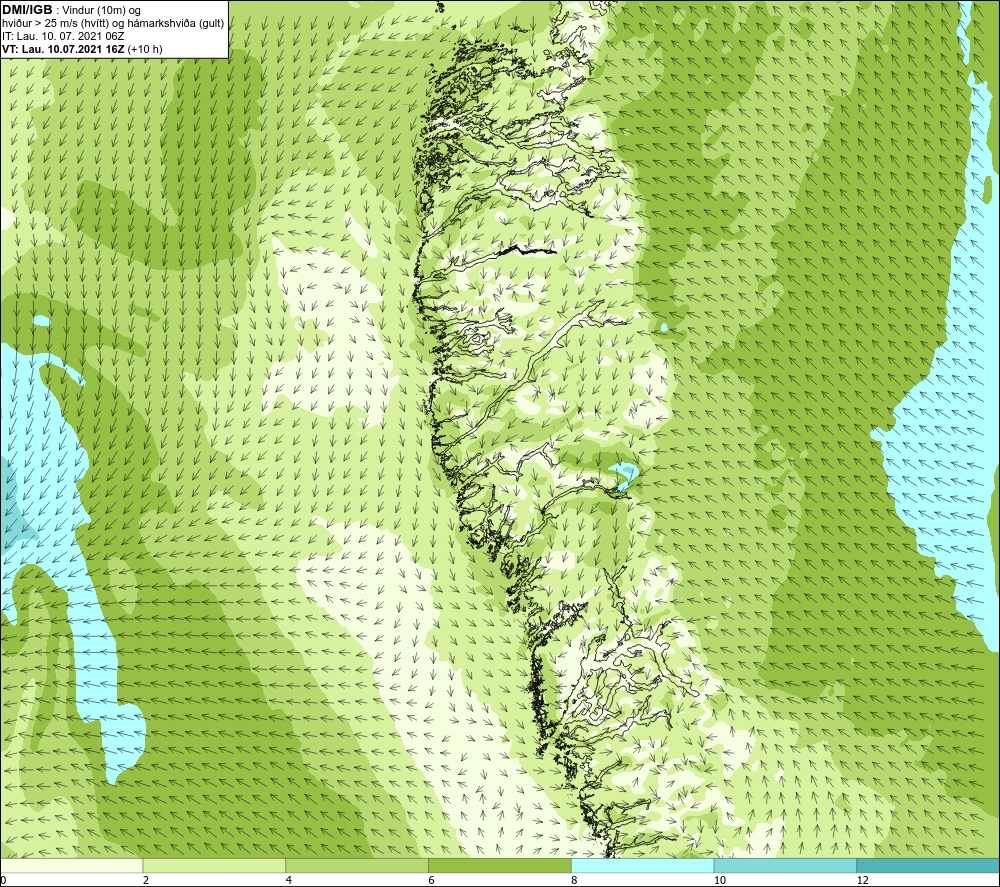The width and height of the screenshot is (1000, 887).
Task: Click the 10–12 m/s teal scale segment
Action: tap(785, 865)
